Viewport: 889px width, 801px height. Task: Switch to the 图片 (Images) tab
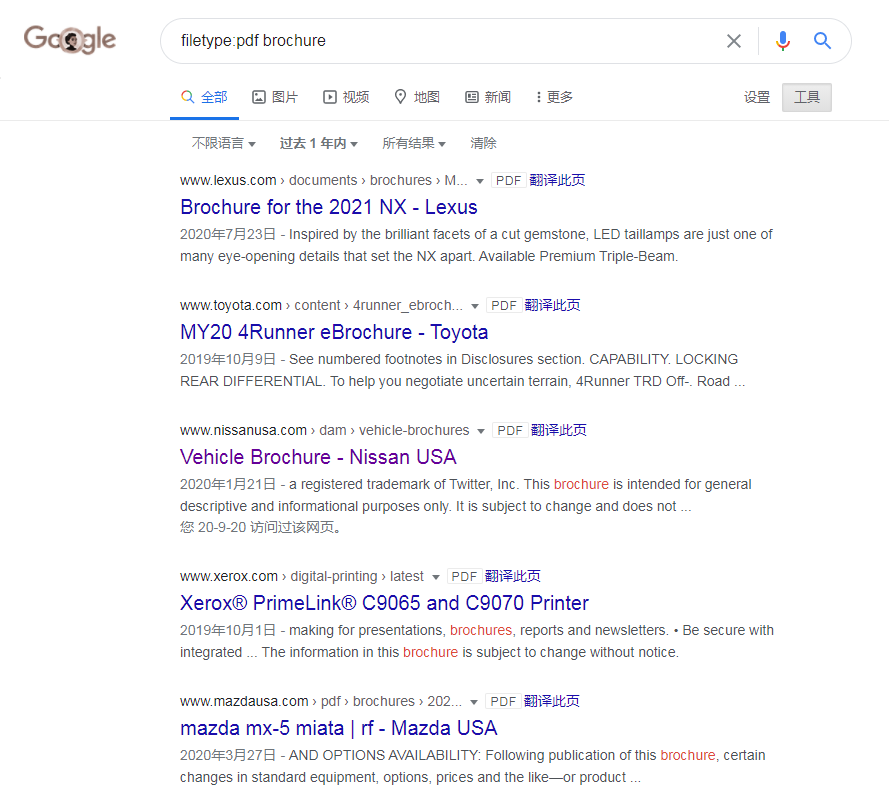tap(275, 97)
